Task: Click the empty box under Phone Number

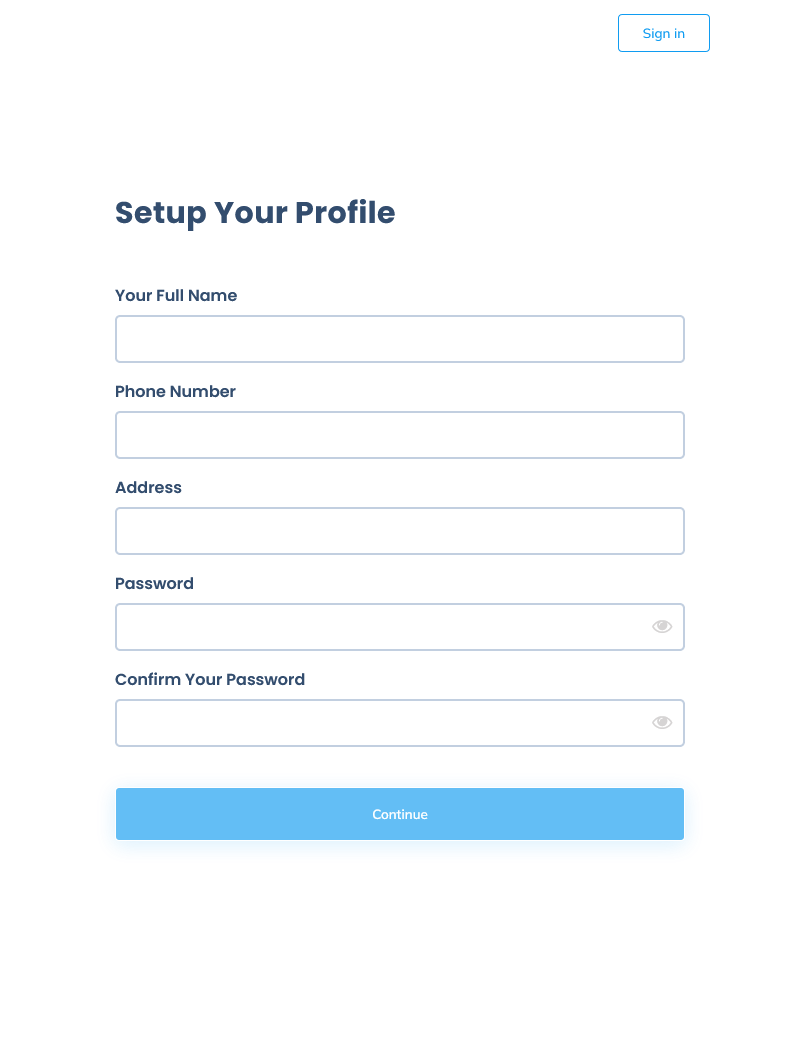Action: tap(400, 435)
